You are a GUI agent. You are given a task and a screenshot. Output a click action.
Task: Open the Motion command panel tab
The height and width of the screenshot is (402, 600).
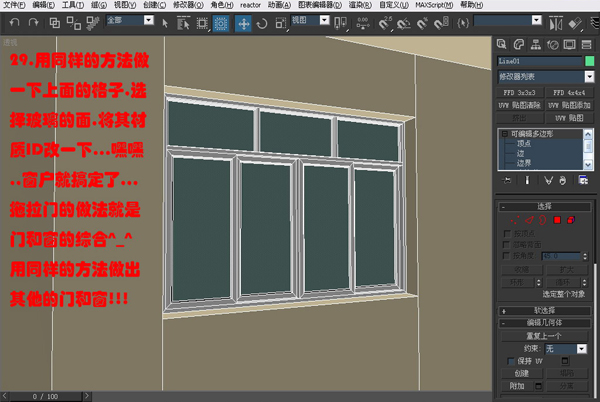(x=553, y=44)
